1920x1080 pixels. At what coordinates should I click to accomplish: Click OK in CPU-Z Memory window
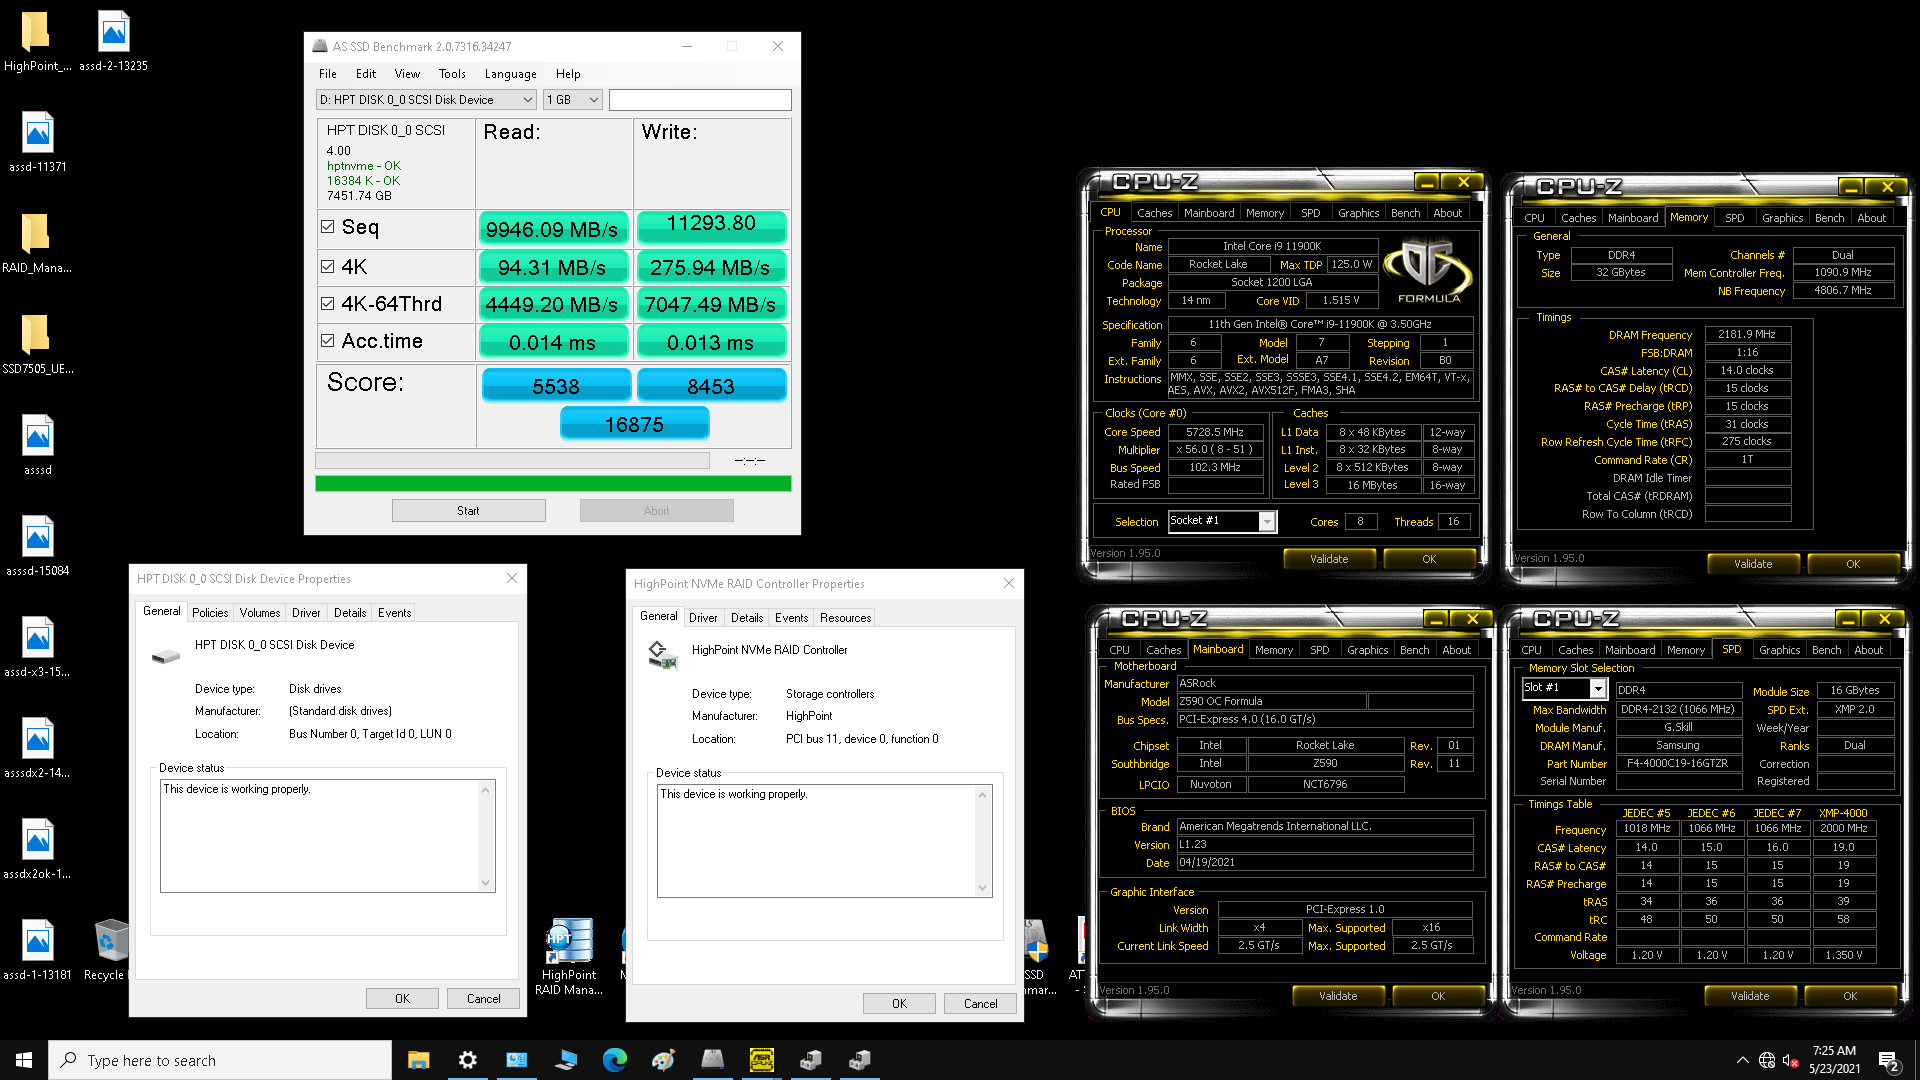(1853, 564)
